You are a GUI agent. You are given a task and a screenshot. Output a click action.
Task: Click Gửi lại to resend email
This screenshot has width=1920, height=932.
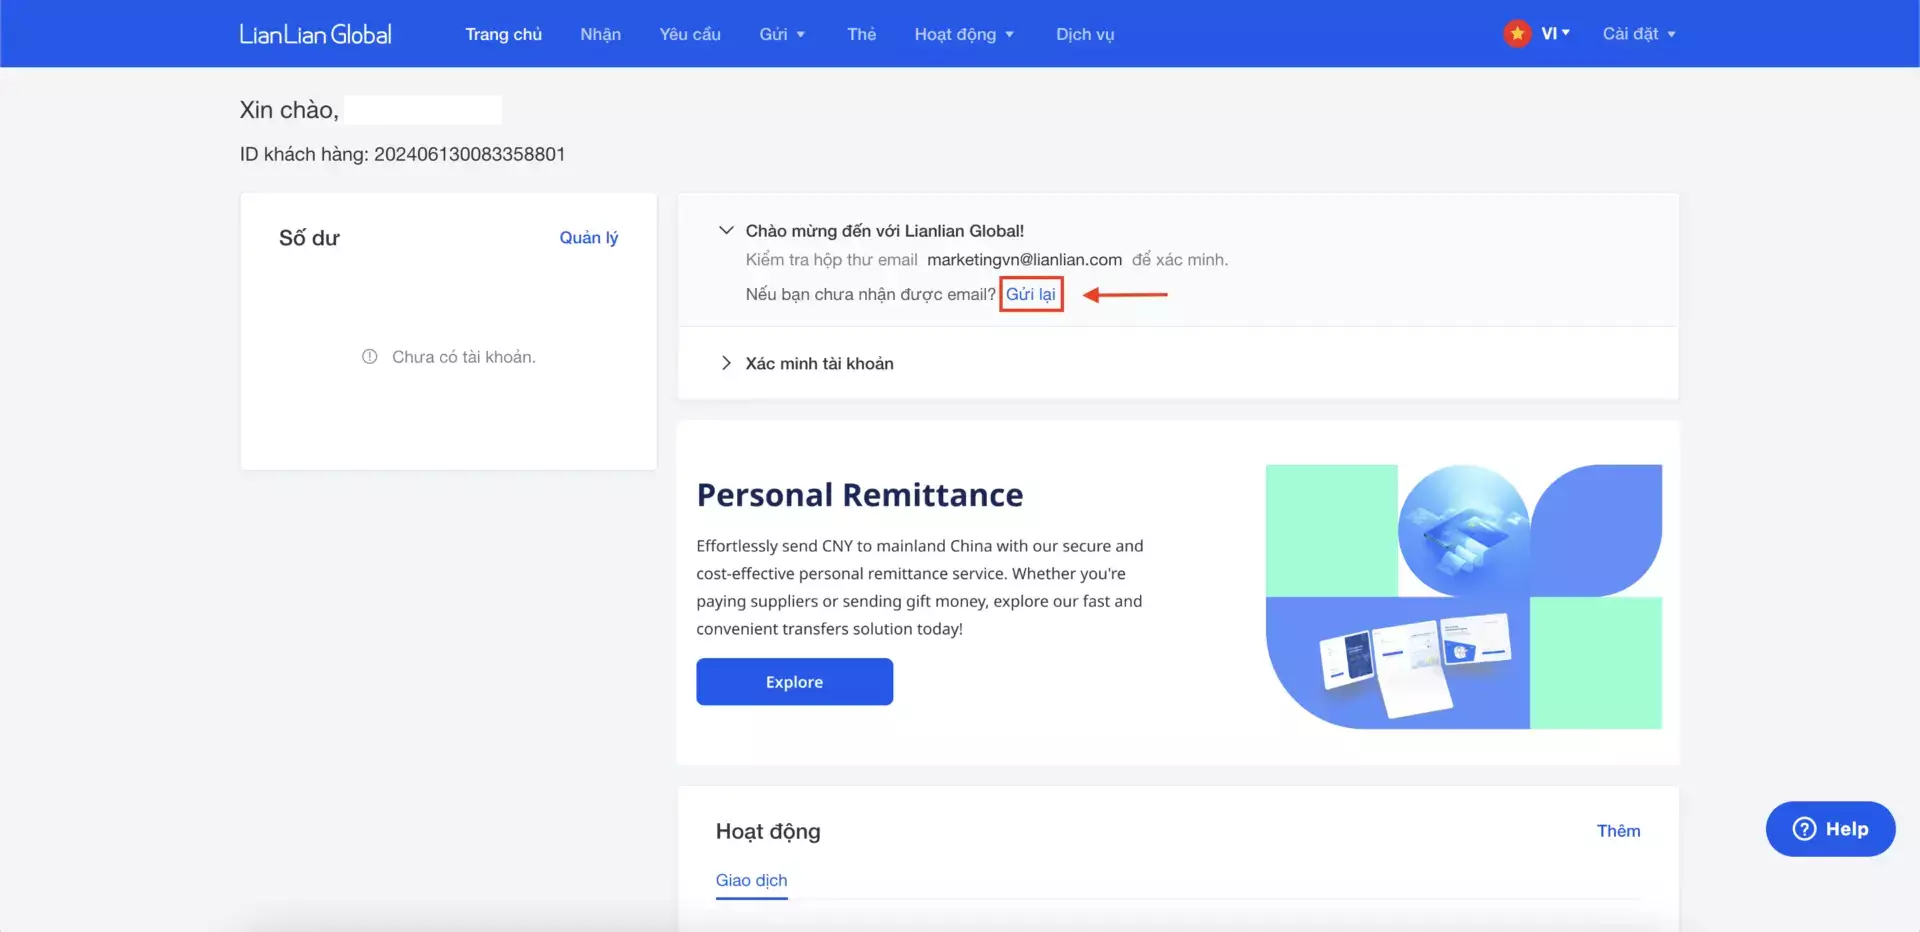pos(1030,294)
